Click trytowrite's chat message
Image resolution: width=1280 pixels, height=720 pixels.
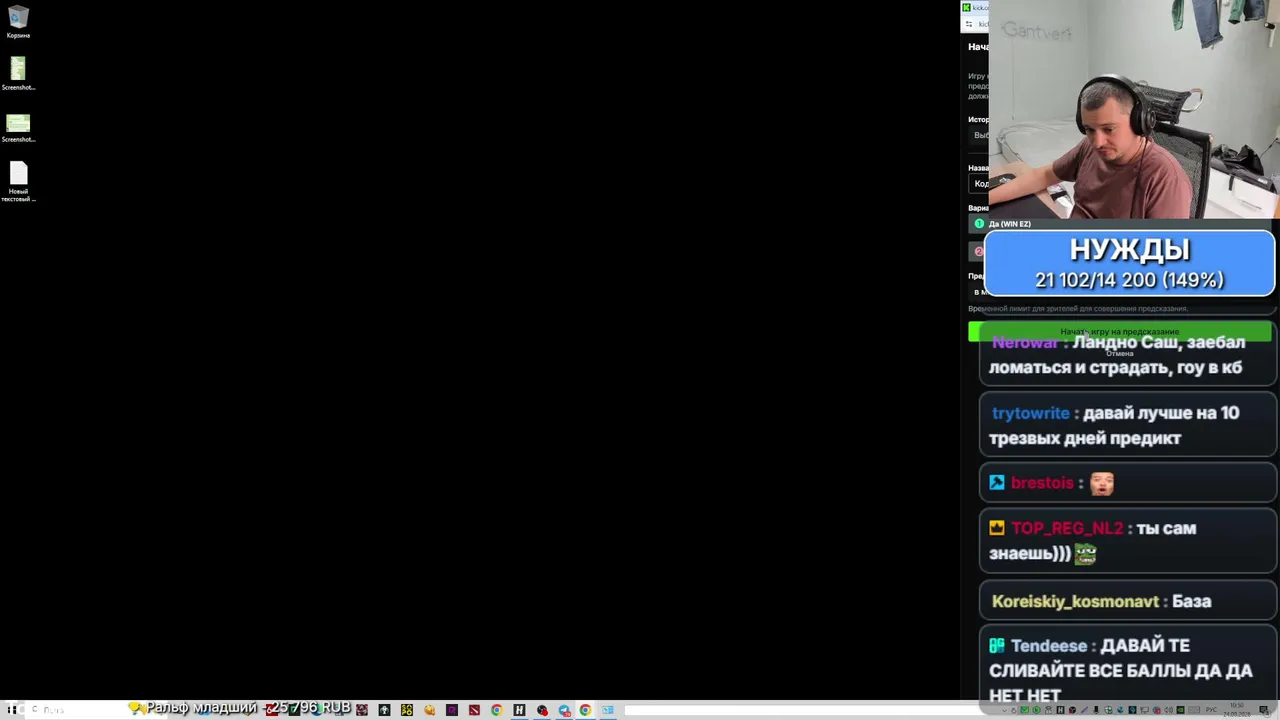tap(1127, 425)
